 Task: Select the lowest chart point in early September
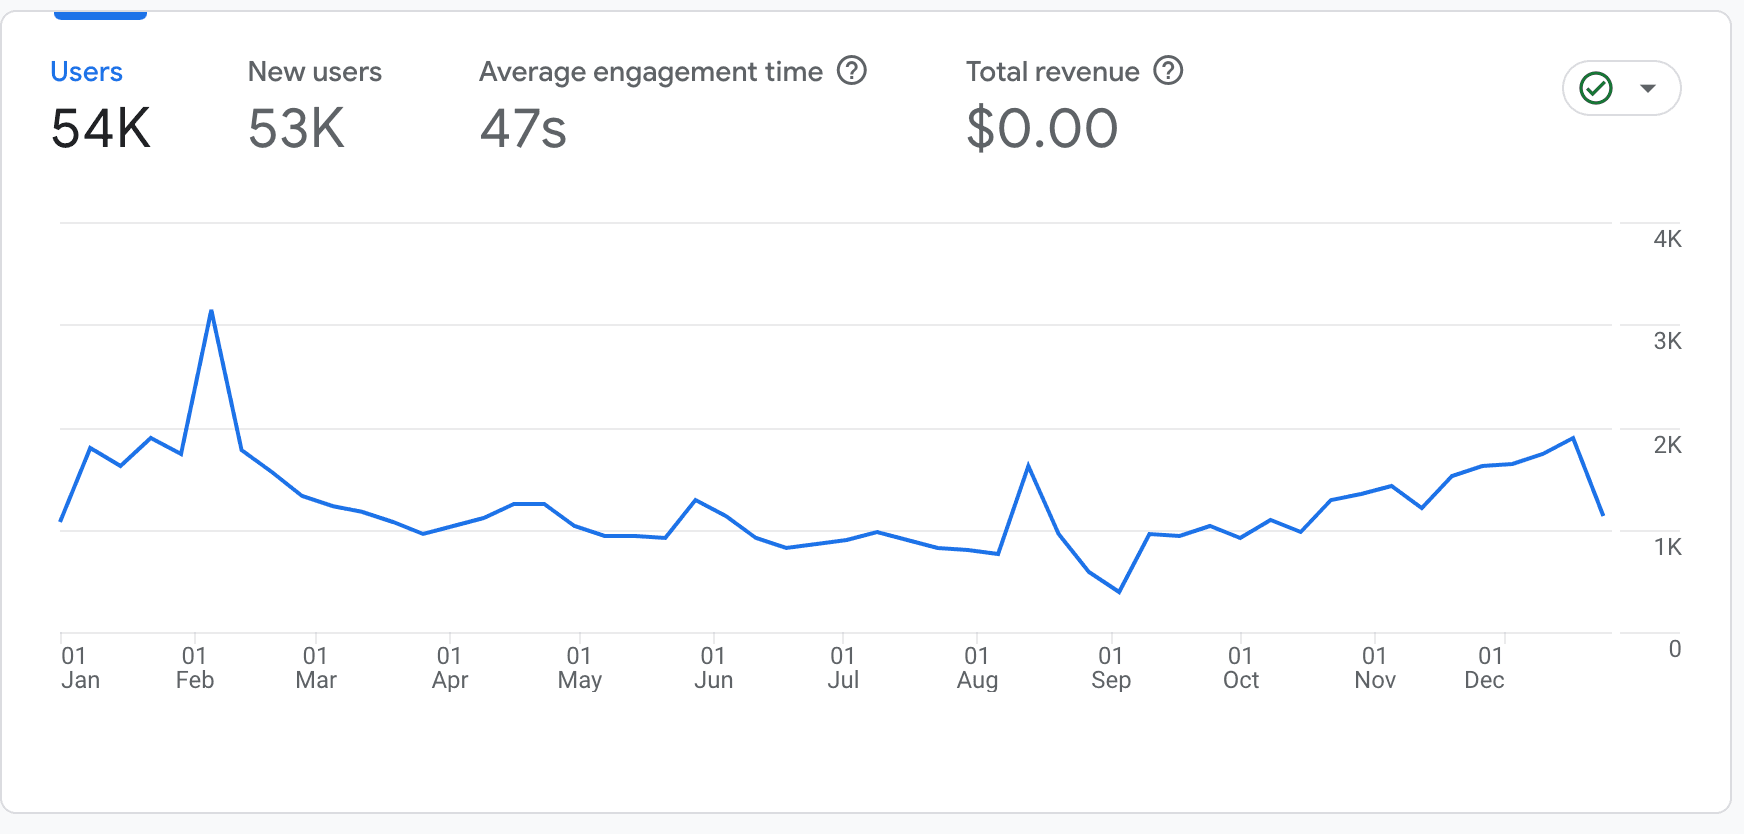[x=1119, y=592]
